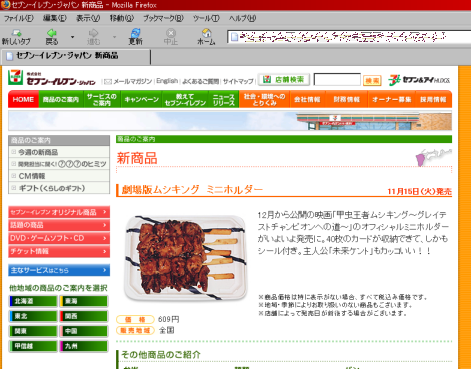Click the browser URL address field
The width and height of the screenshot is (471, 369).
coord(348,37)
